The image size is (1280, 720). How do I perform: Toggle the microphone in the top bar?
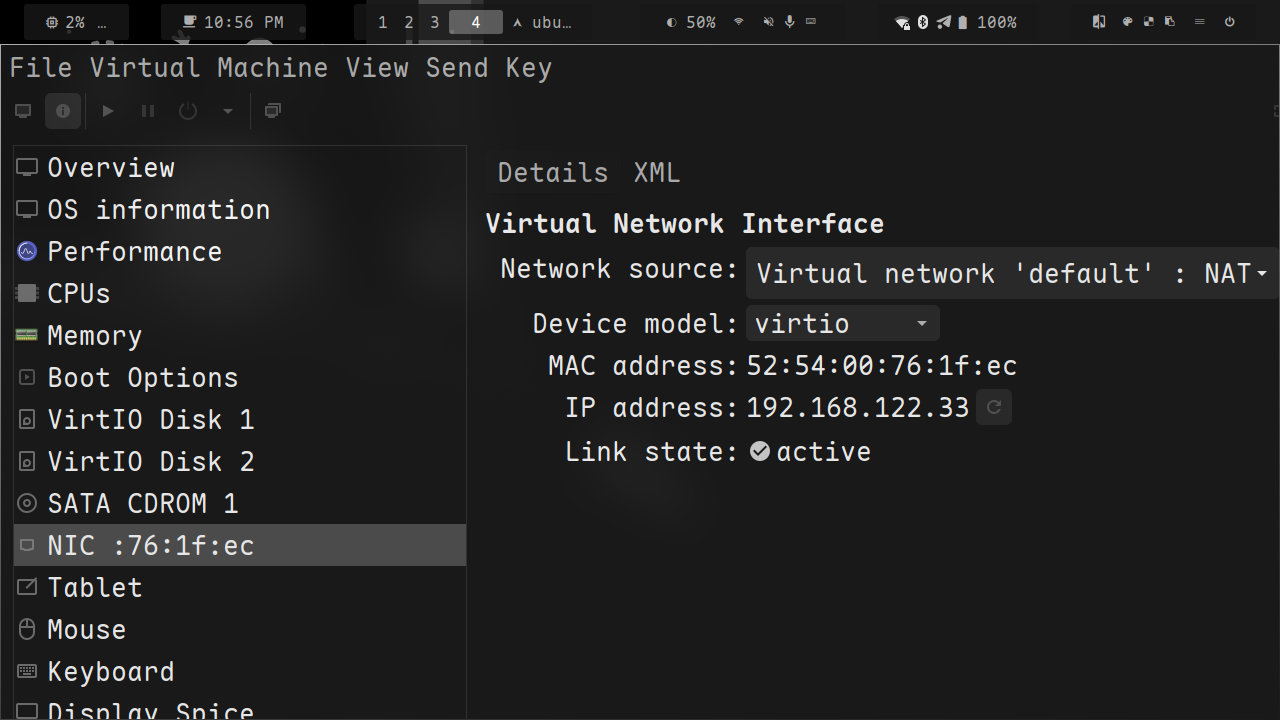point(790,22)
